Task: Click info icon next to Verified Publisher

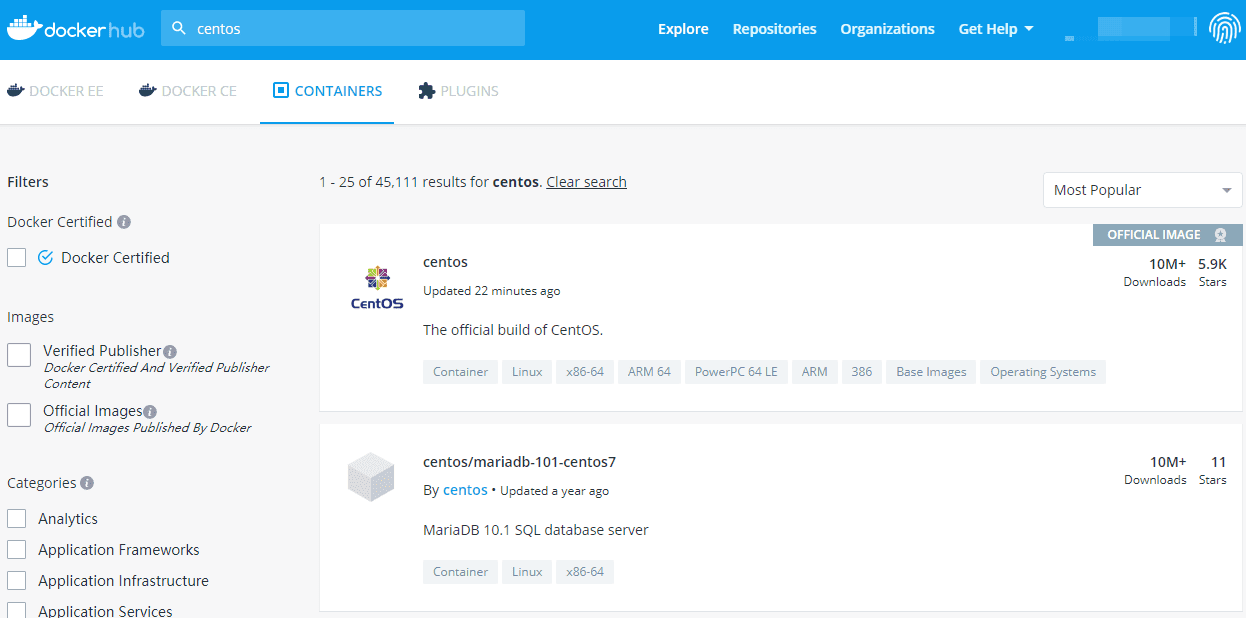Action: [x=170, y=352]
